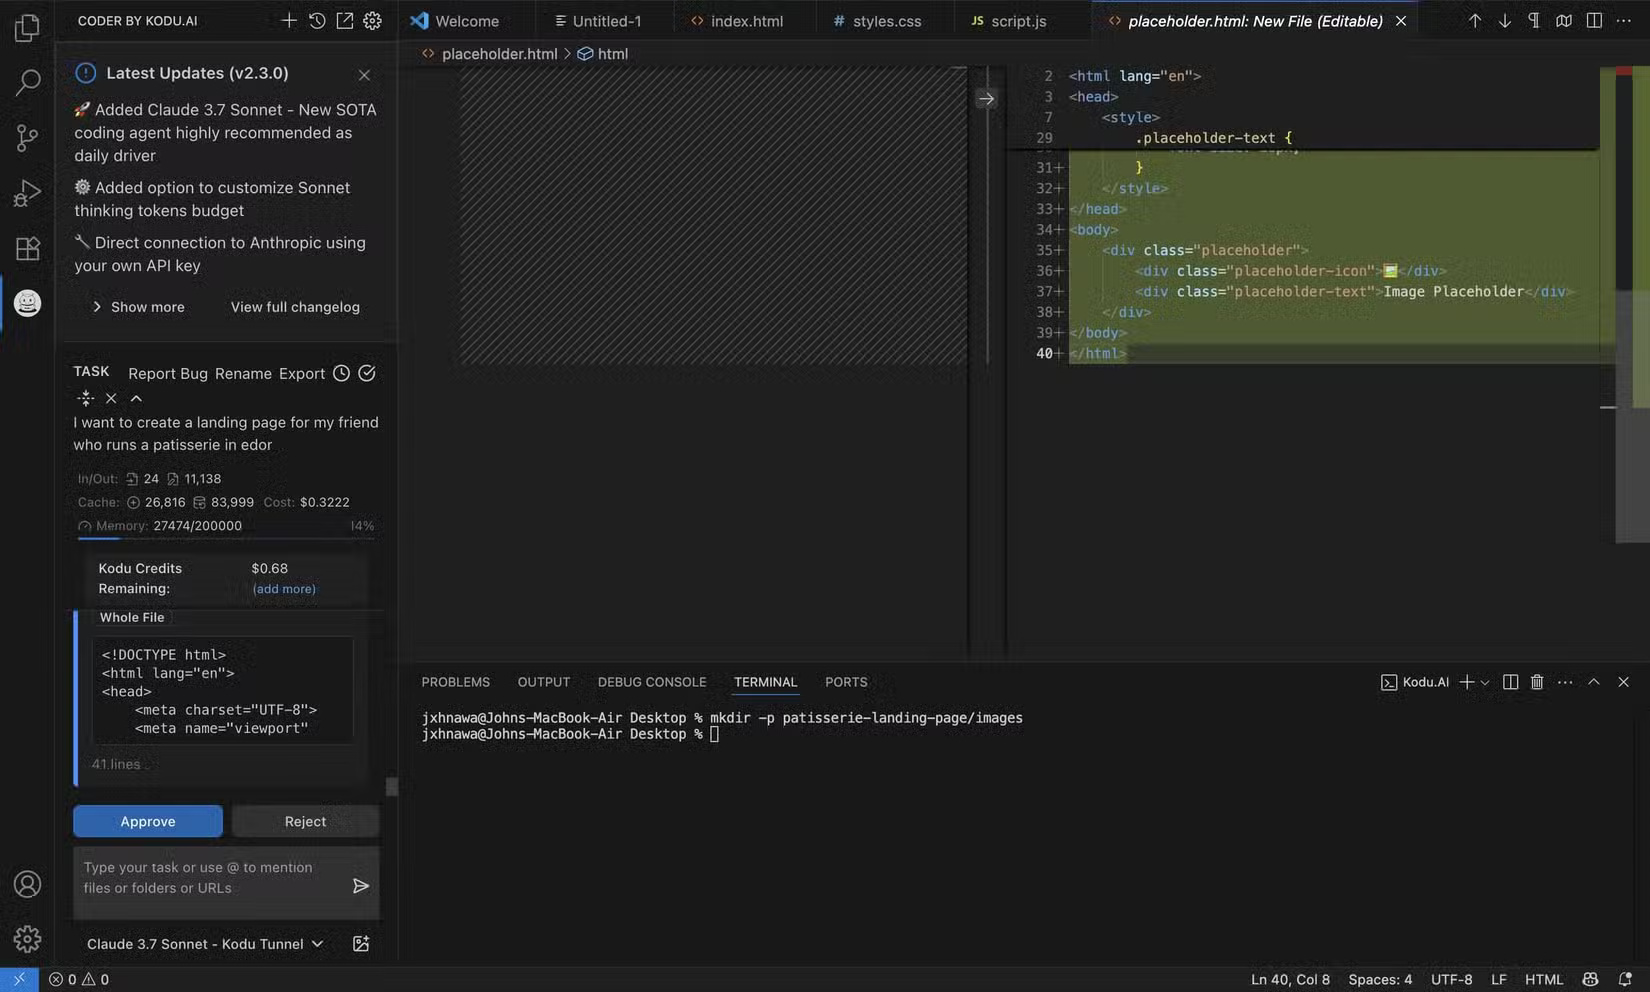This screenshot has height=992, width=1650.
Task: Click the task message input field
Action: pos(210,878)
